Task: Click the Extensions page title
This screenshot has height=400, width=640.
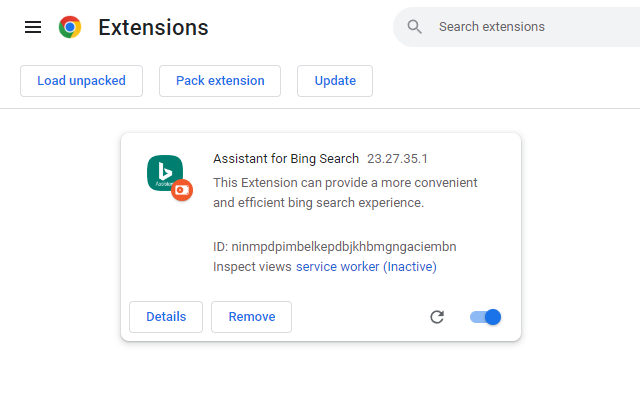Action: tap(153, 27)
